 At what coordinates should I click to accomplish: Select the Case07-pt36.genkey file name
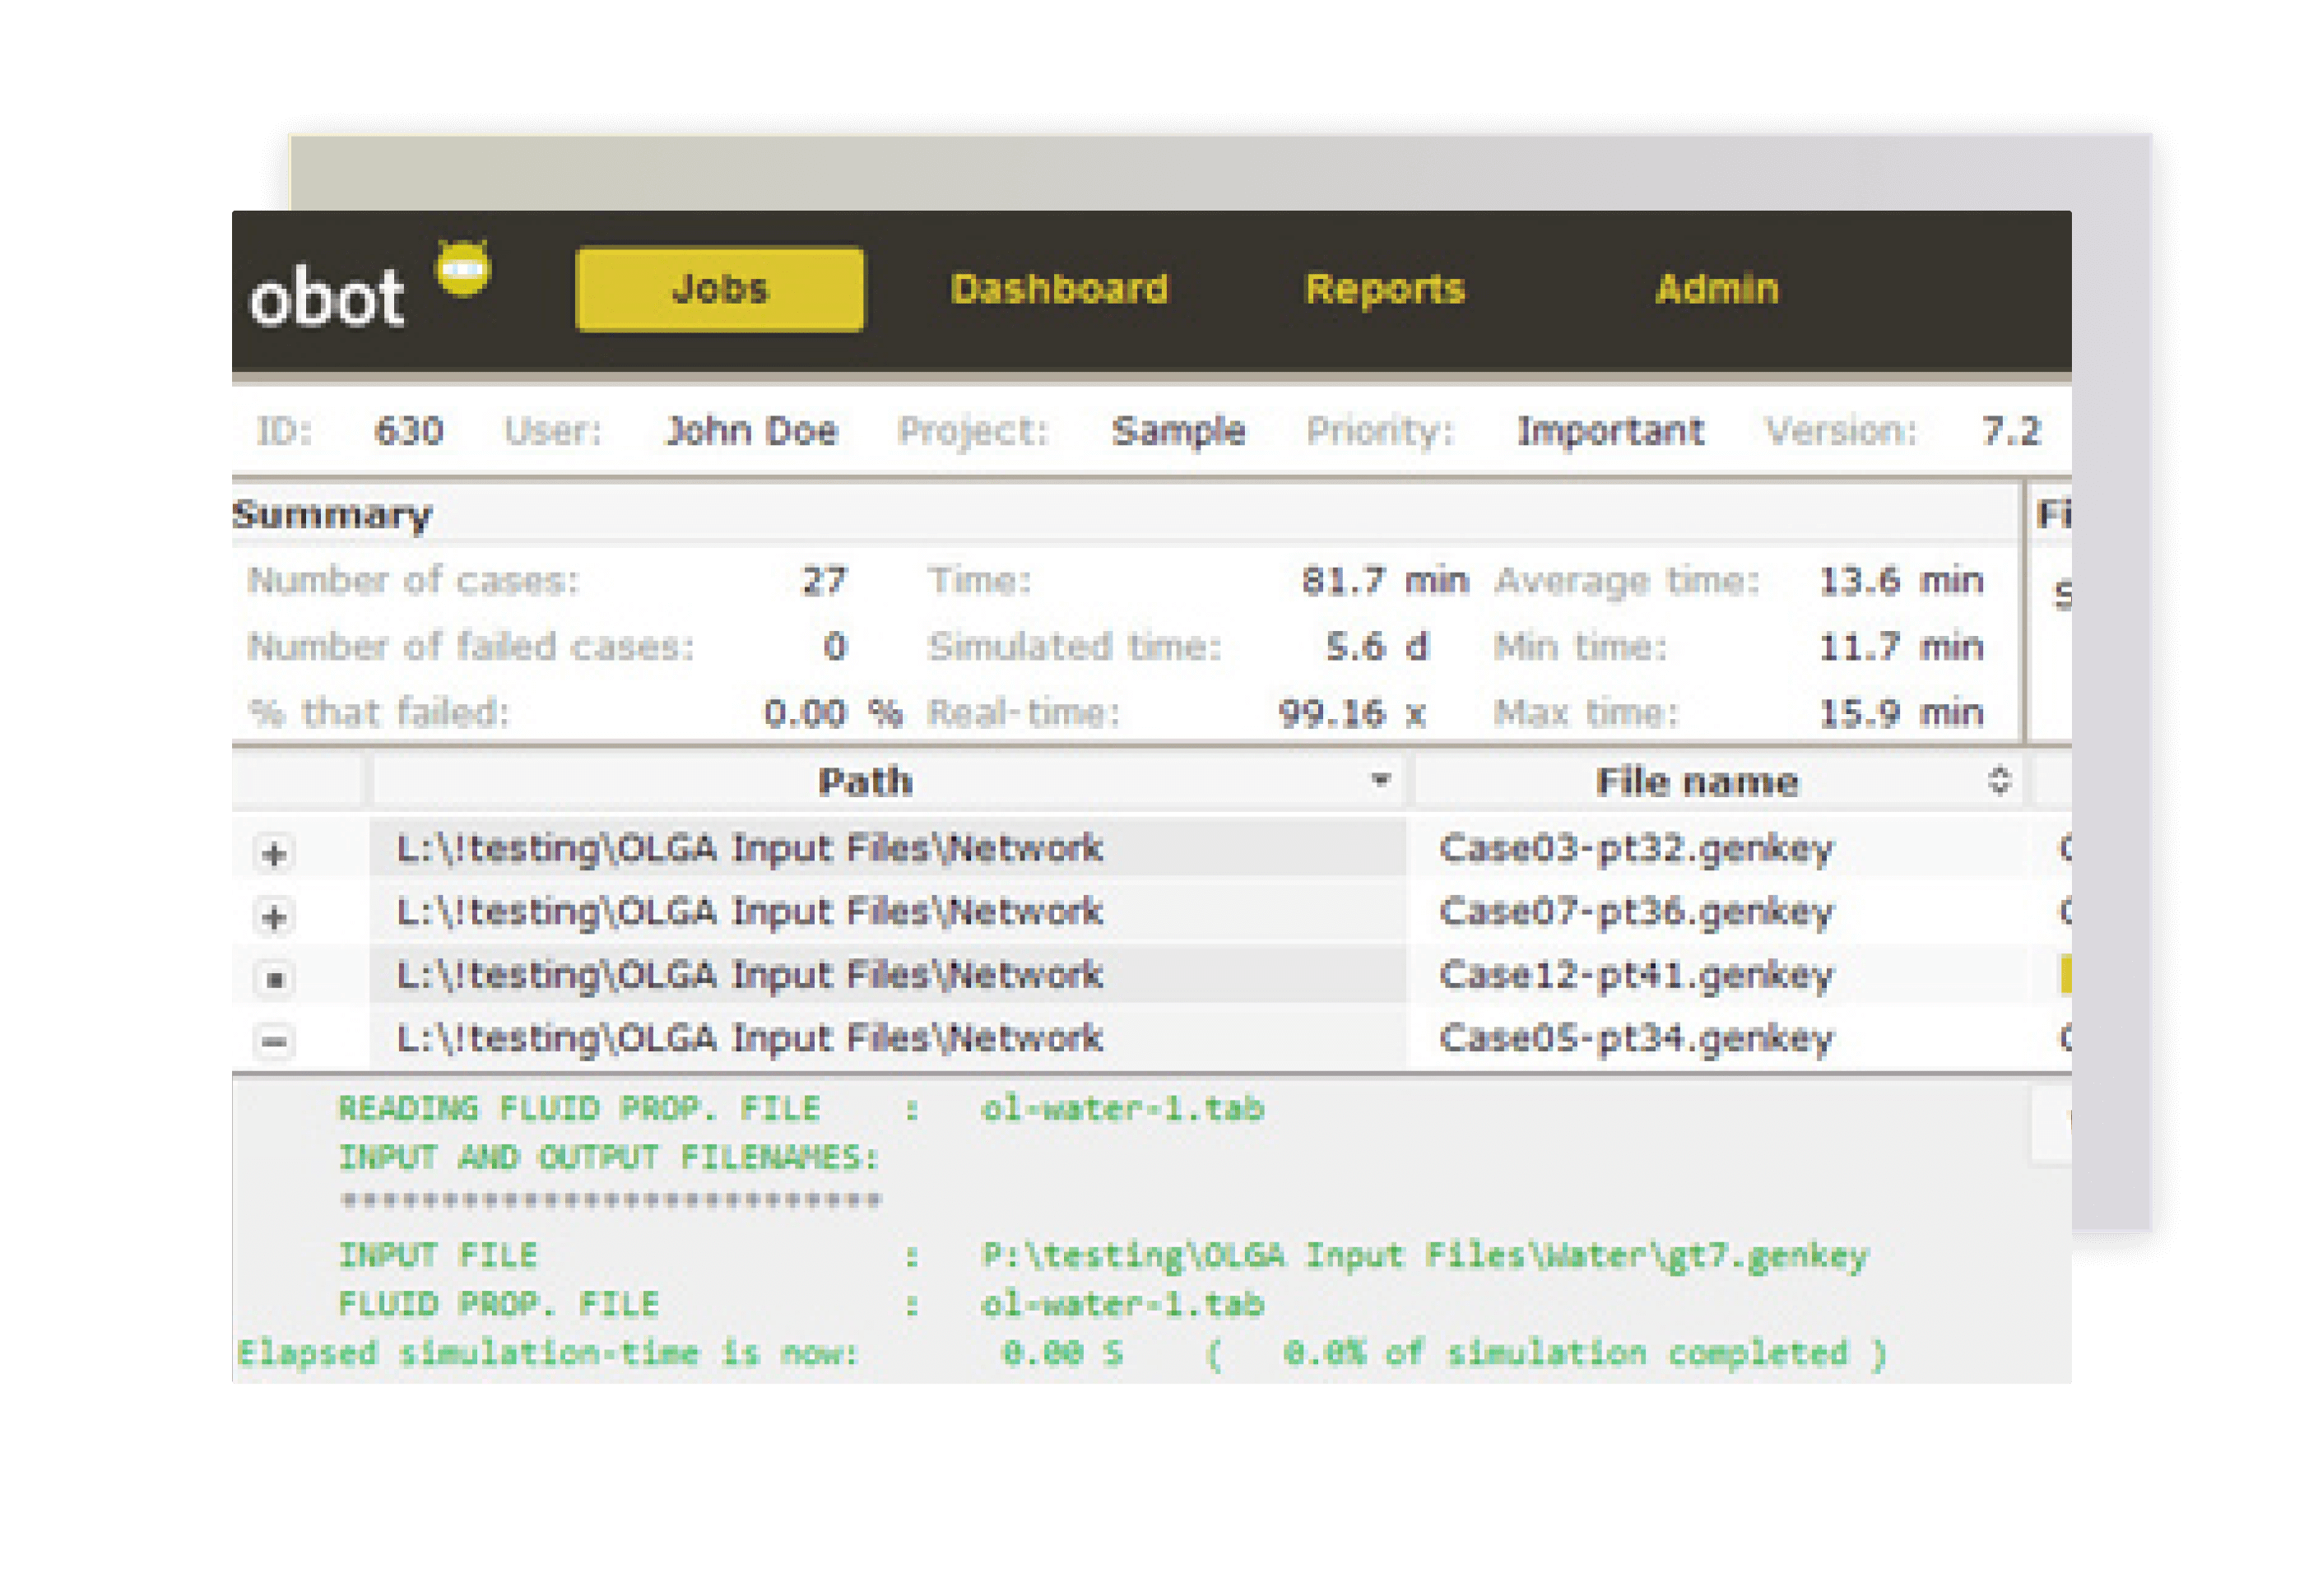point(1636,912)
